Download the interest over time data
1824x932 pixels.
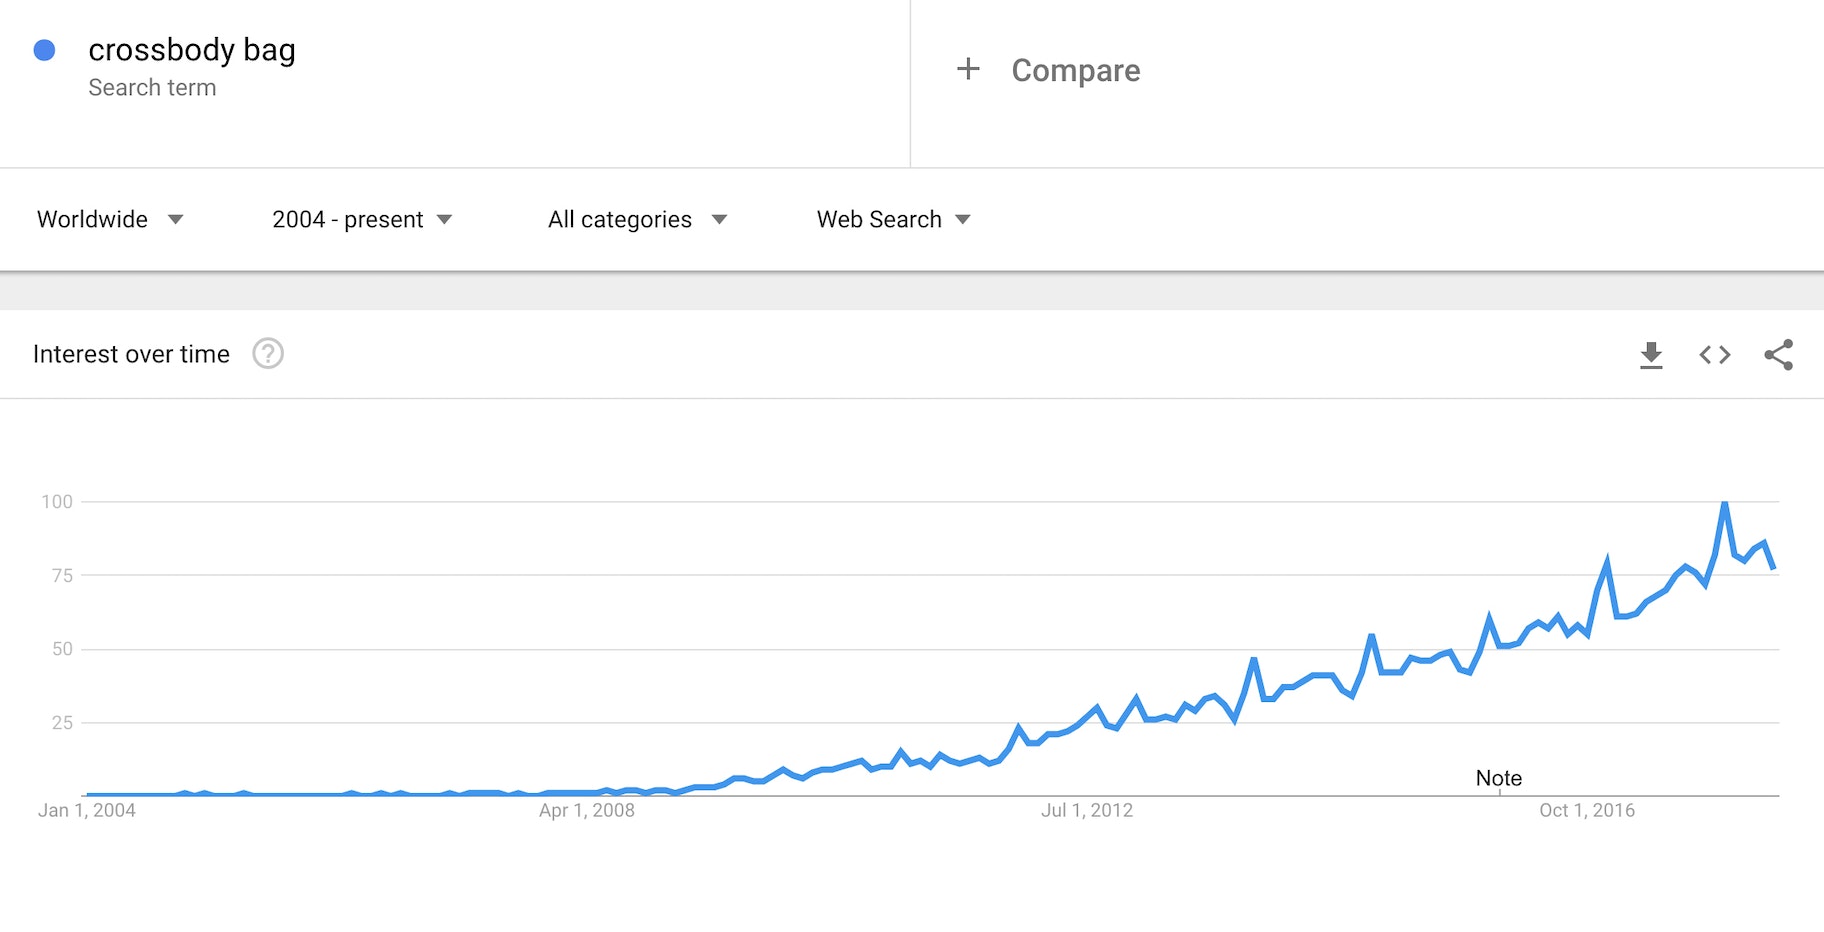[x=1651, y=355]
